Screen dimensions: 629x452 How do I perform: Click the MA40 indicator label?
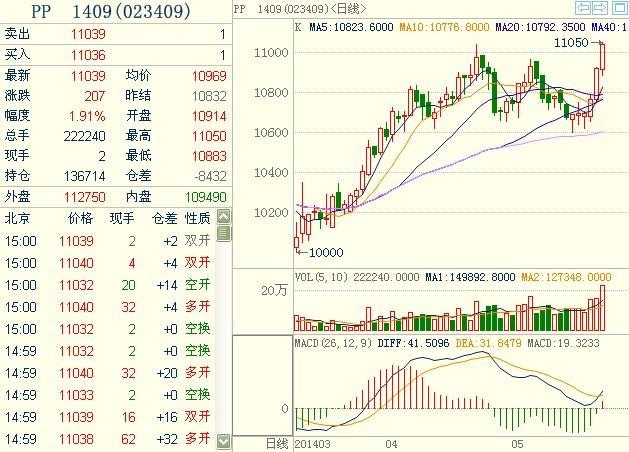[x=609, y=27]
